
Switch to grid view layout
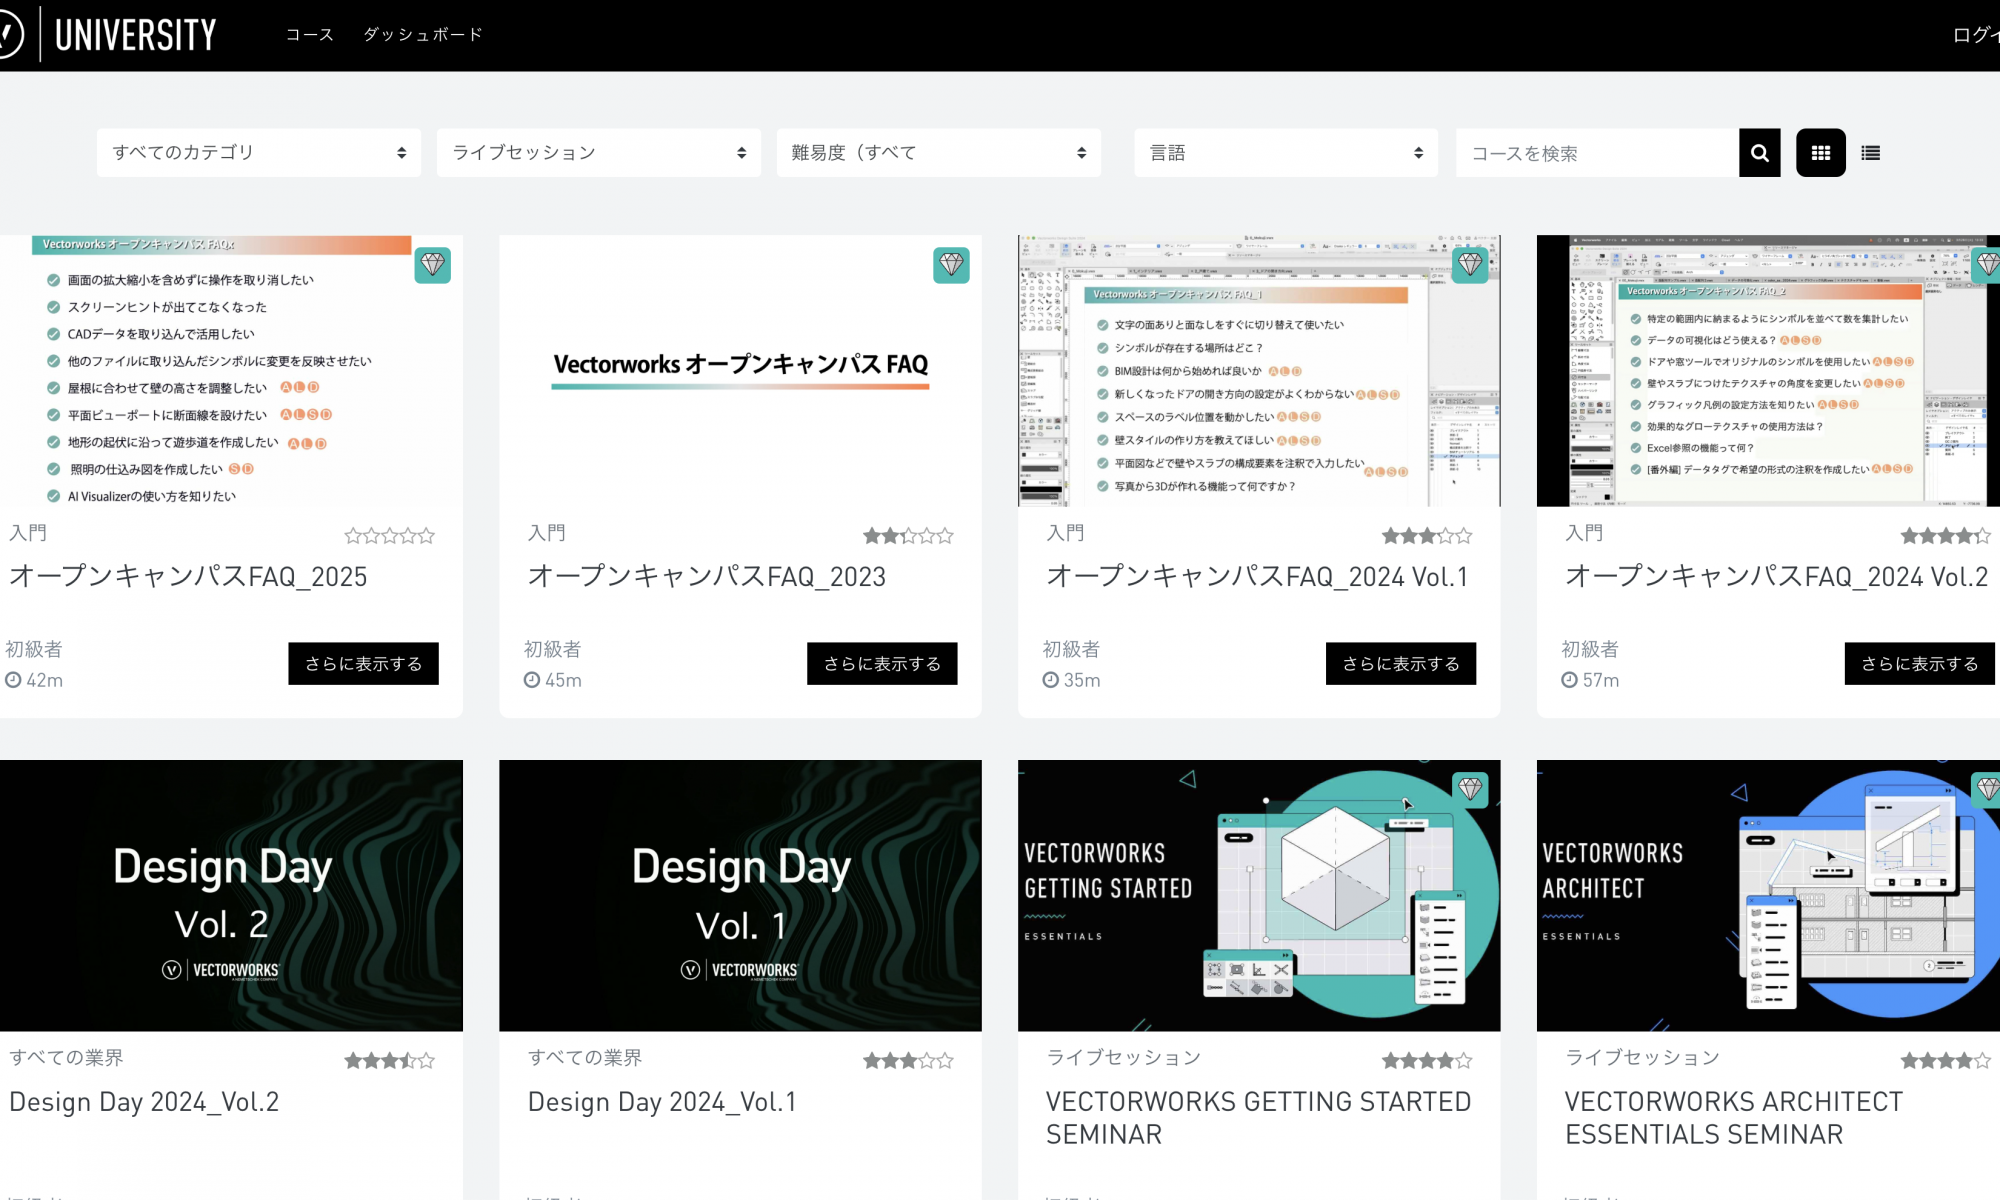click(1821, 153)
